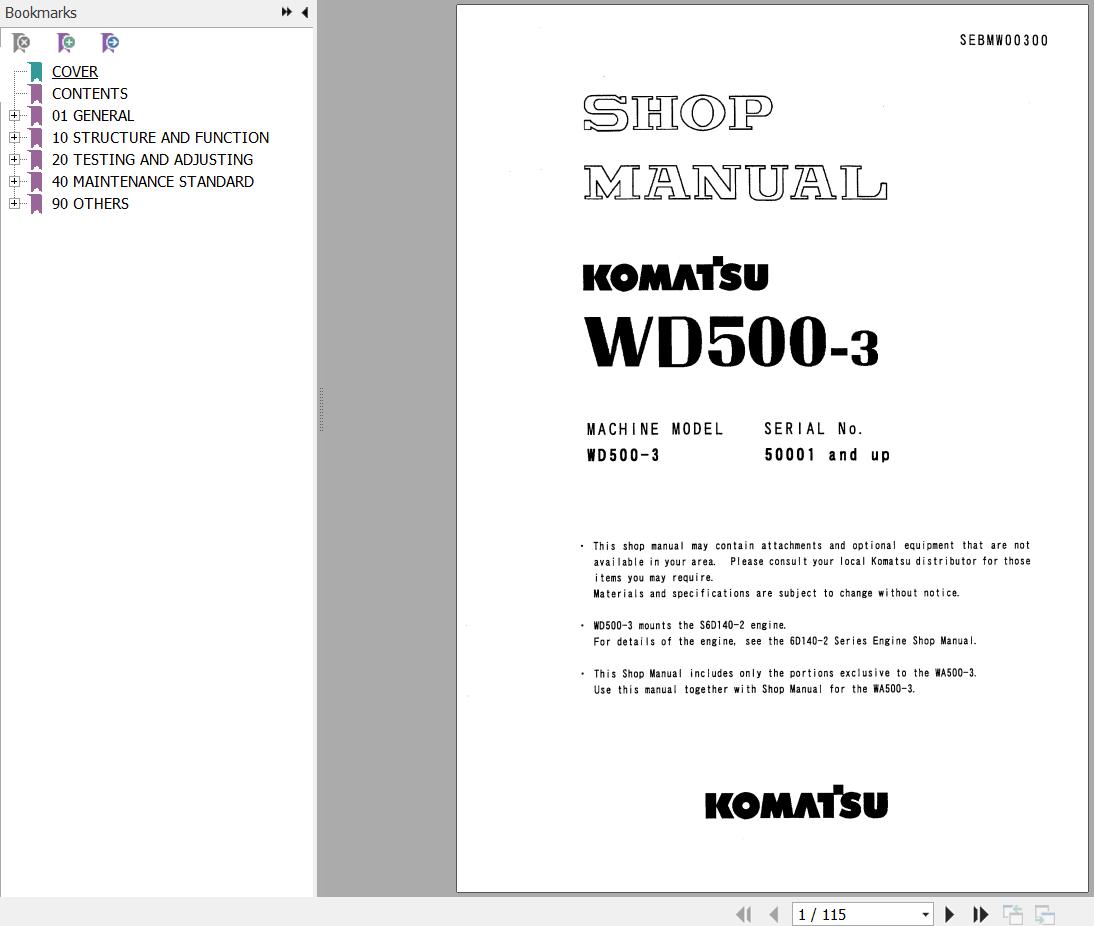The width and height of the screenshot is (1094, 926).
Task: Jump to the last page
Action: tap(980, 914)
